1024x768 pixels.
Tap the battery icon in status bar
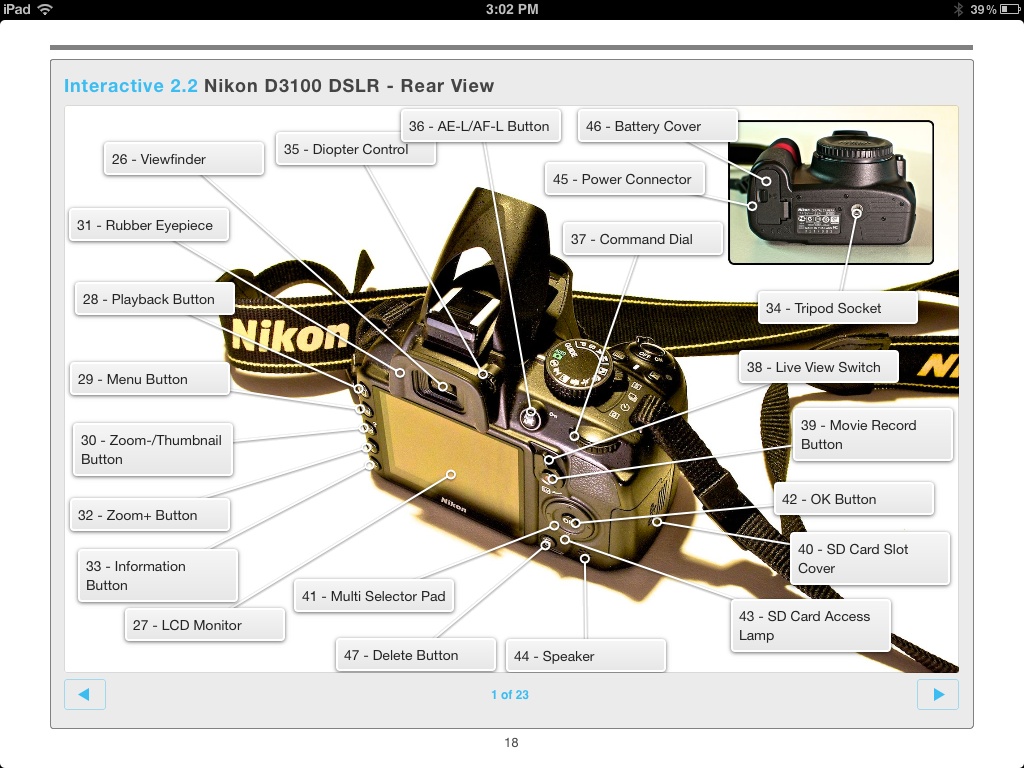click(x=1009, y=9)
